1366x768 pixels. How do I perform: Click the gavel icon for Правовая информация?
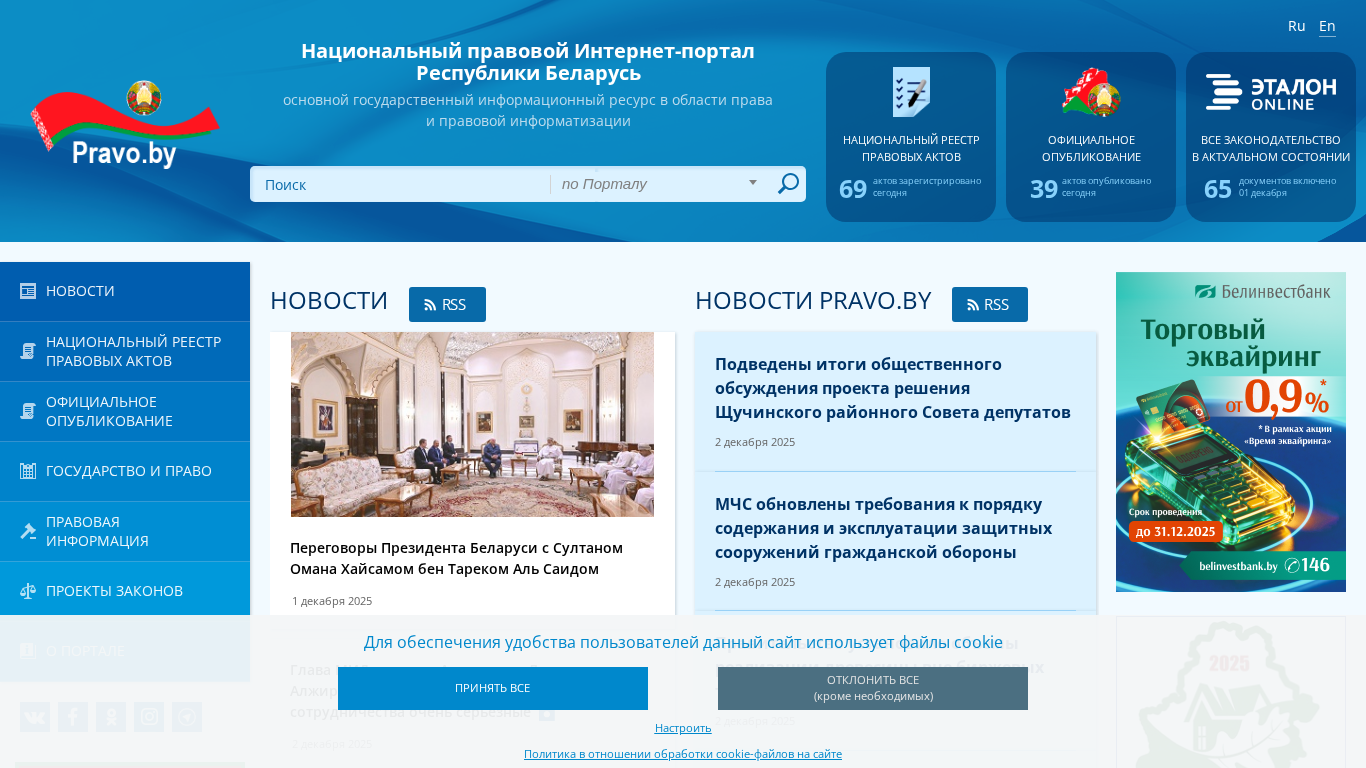click(28, 531)
